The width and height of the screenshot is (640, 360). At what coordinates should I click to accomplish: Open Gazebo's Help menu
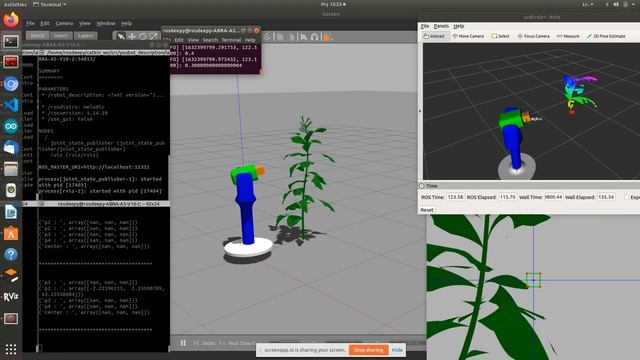click(126, 23)
